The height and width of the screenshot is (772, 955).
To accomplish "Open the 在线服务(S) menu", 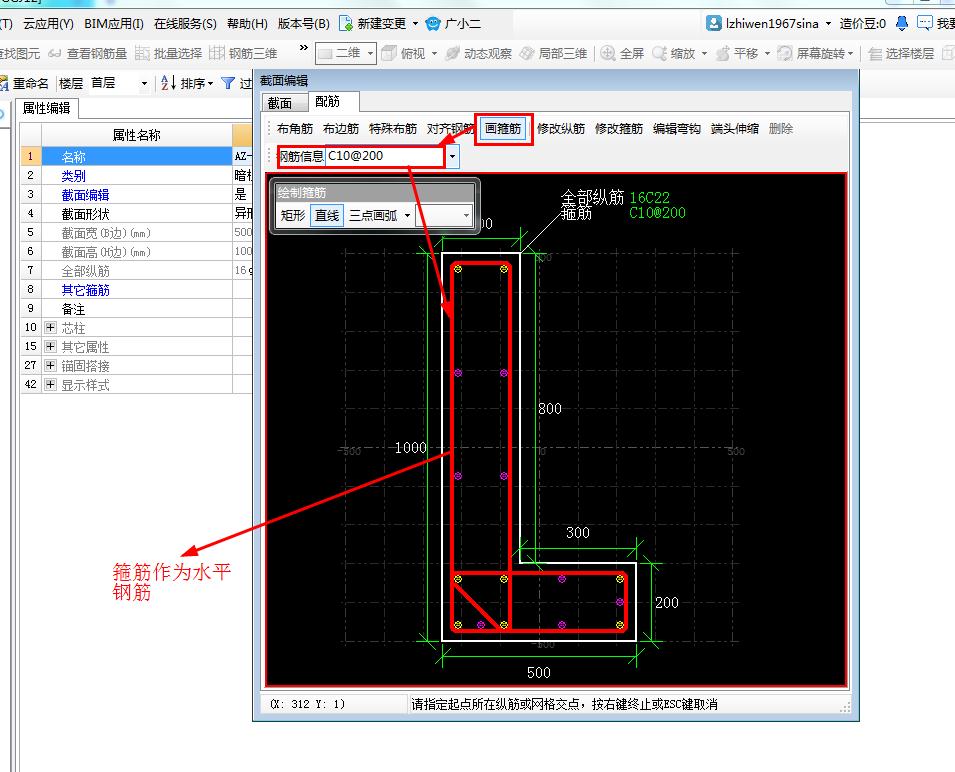I will (x=185, y=24).
